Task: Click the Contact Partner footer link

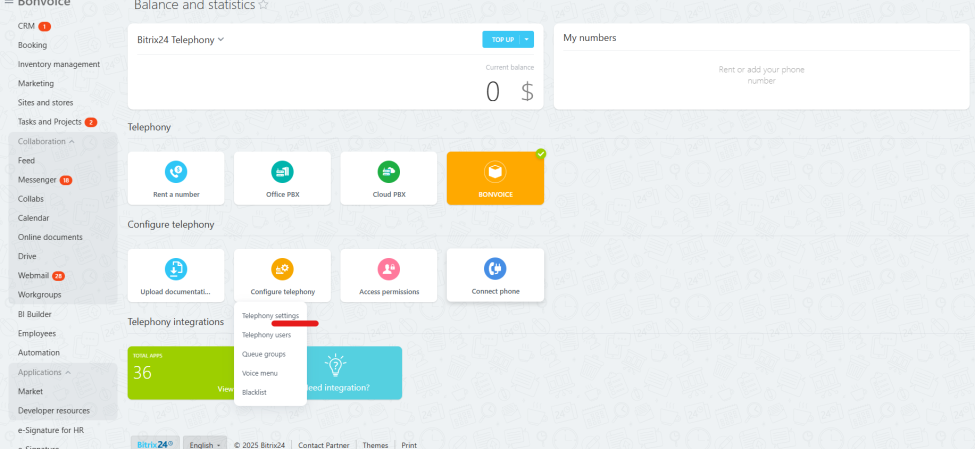Action: click(323, 445)
